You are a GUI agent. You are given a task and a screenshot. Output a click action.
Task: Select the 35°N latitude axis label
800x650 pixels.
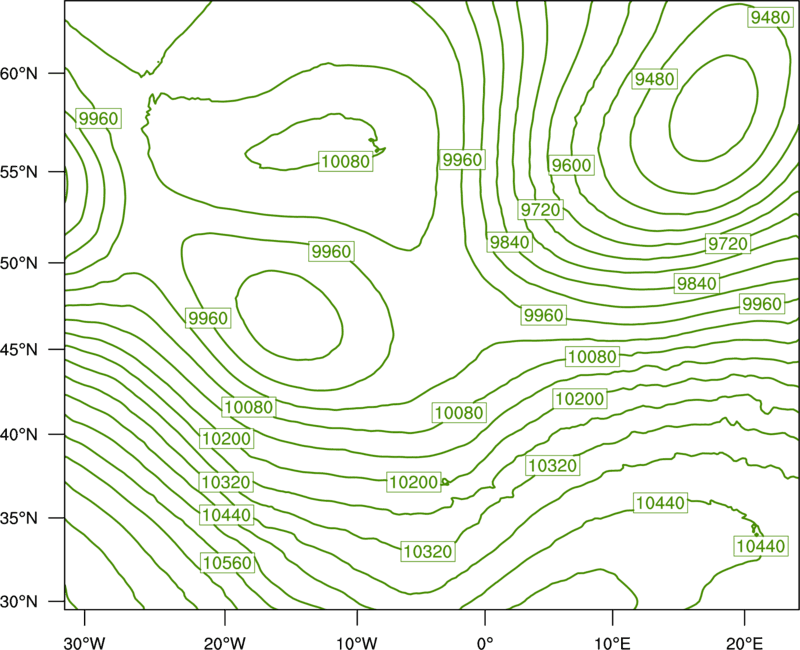(19, 518)
